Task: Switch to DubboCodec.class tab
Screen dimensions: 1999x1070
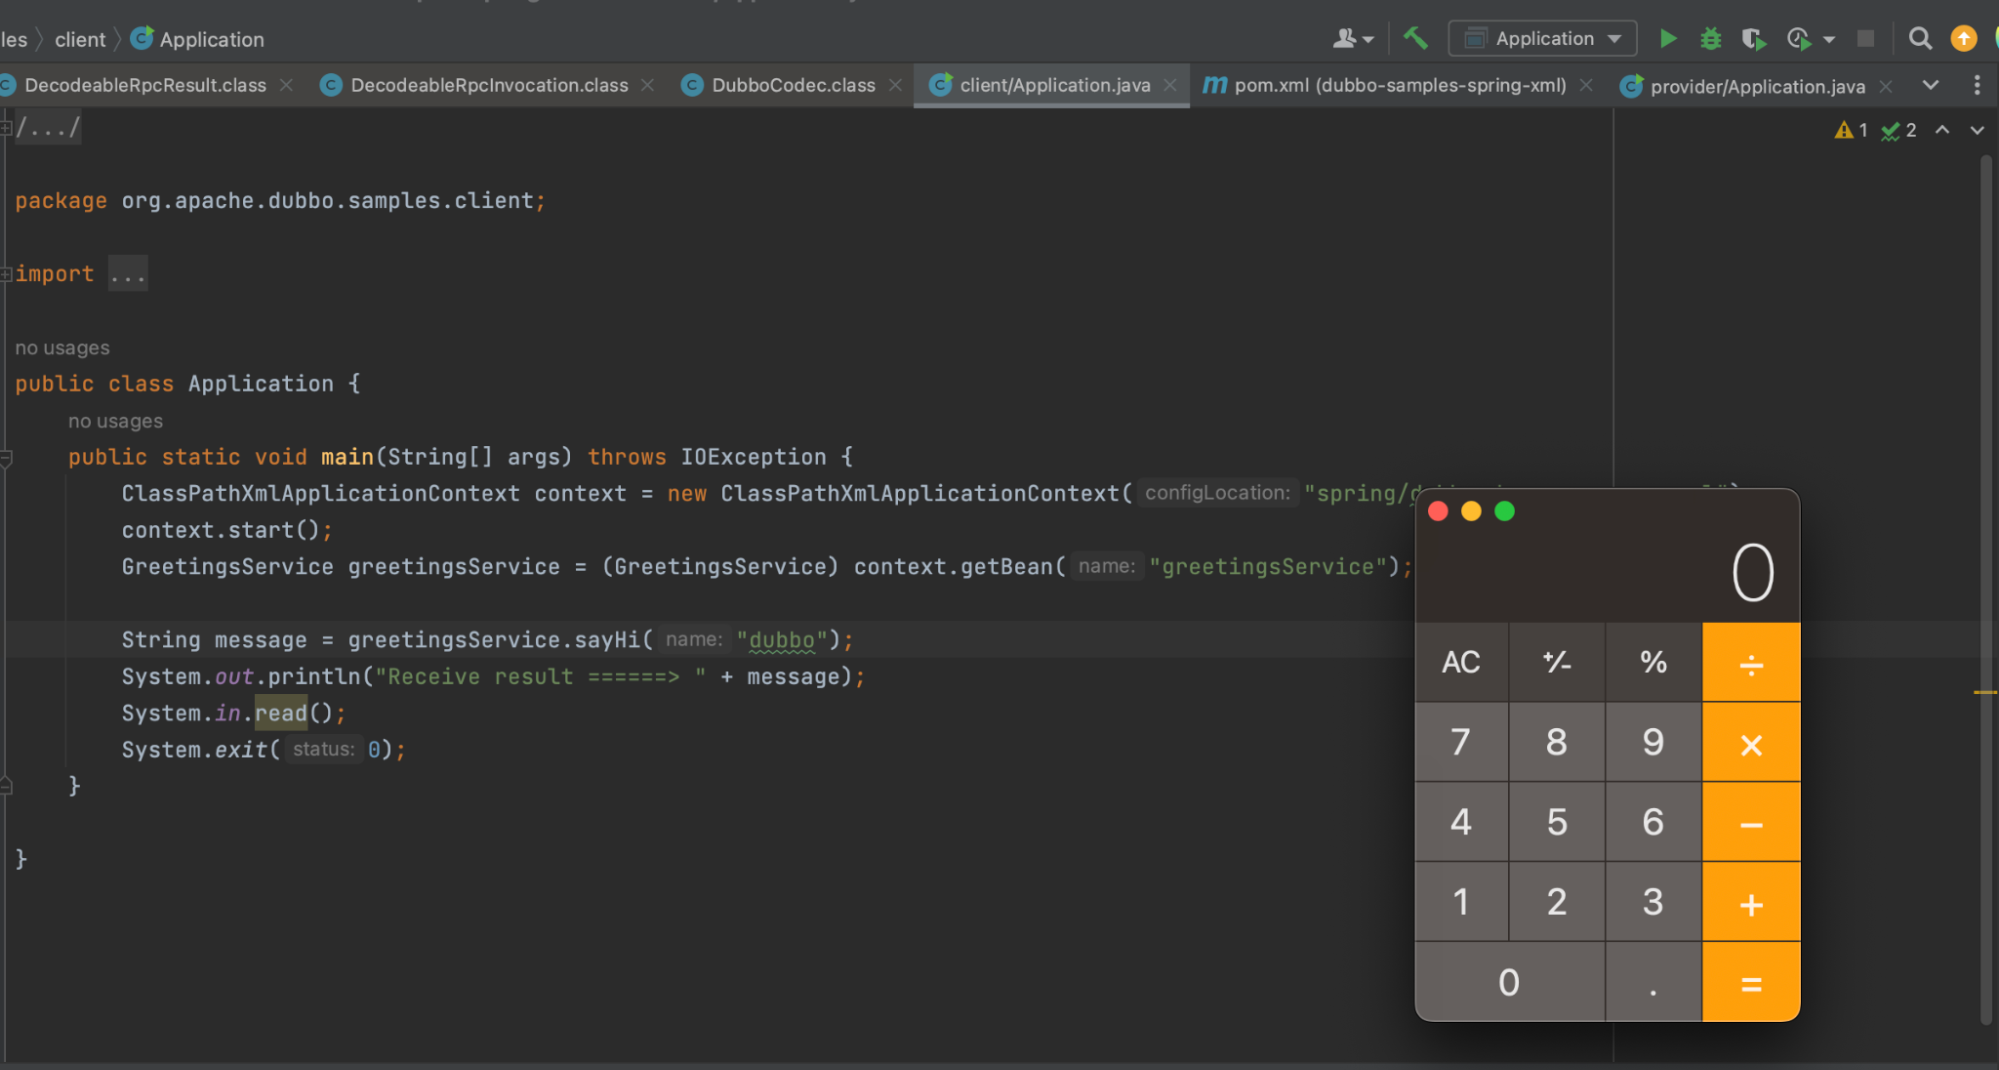Action: [x=792, y=86]
